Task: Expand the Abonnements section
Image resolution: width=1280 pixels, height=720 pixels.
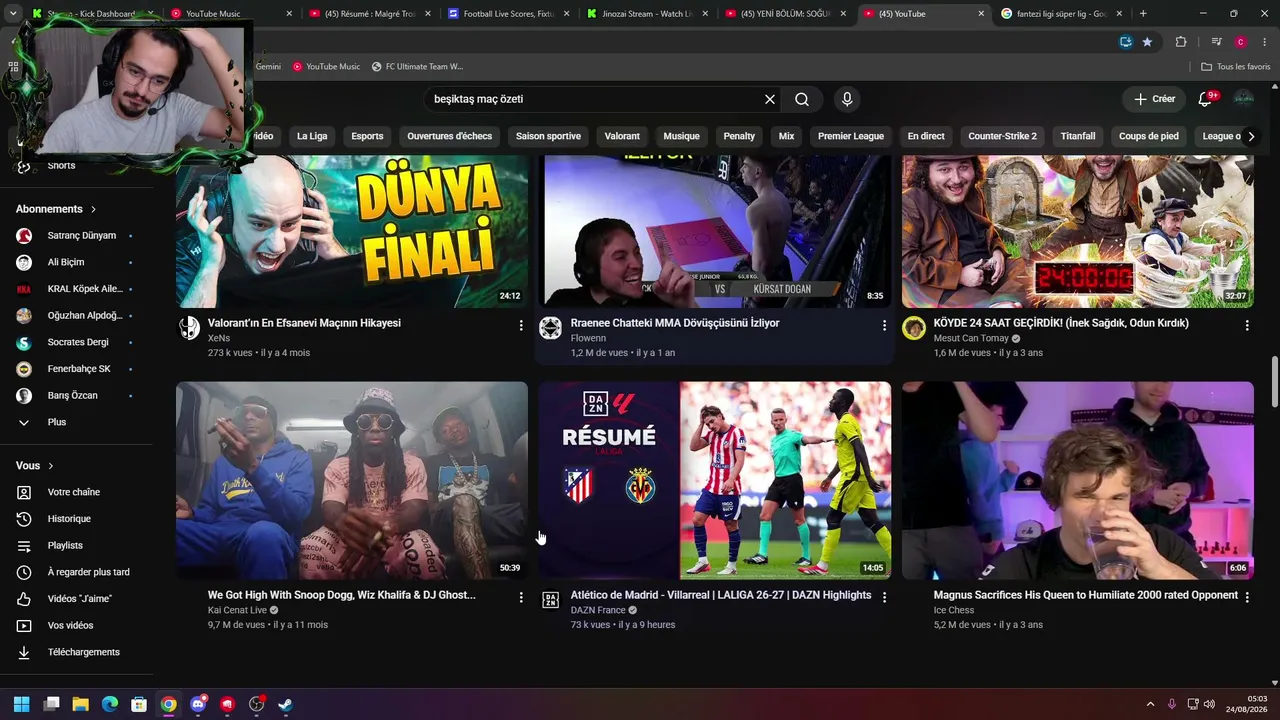Action: pos(56,209)
